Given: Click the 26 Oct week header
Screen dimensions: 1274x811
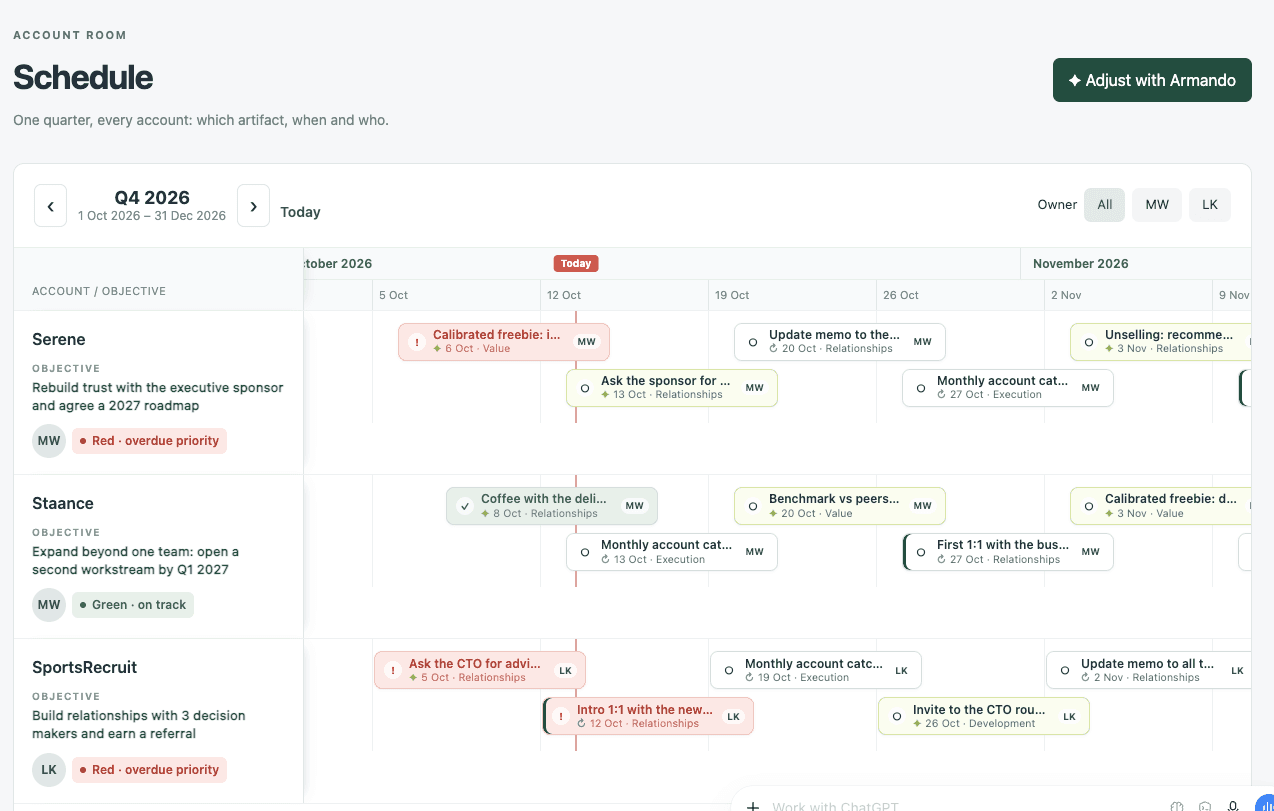Looking at the screenshot, I should (x=901, y=295).
